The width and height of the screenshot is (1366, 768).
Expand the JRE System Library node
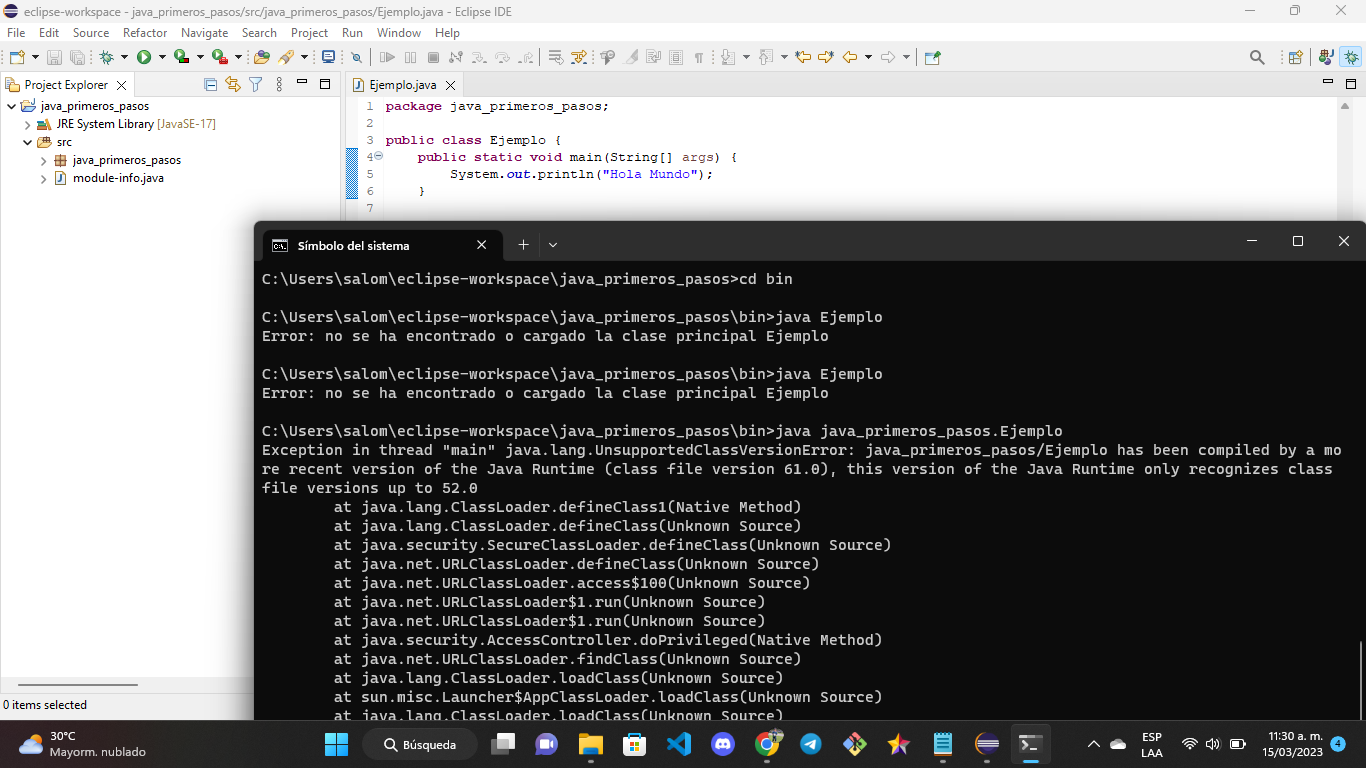pyautogui.click(x=28, y=124)
